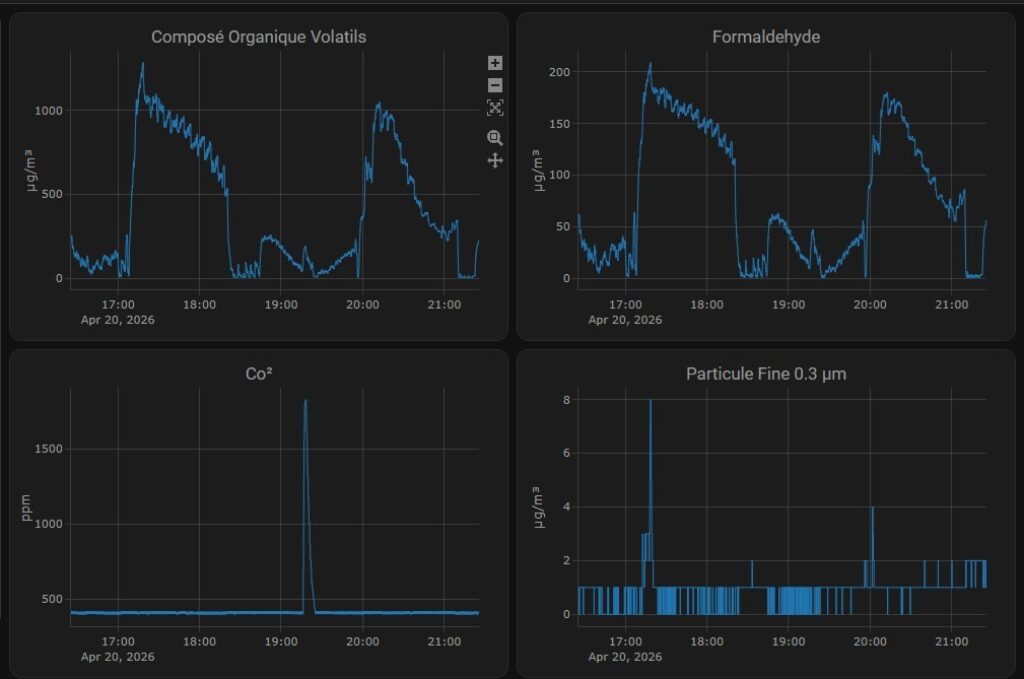Click the 8 tick on the Particule Fine y-axis
The image size is (1024, 679).
pyautogui.click(x=566, y=400)
